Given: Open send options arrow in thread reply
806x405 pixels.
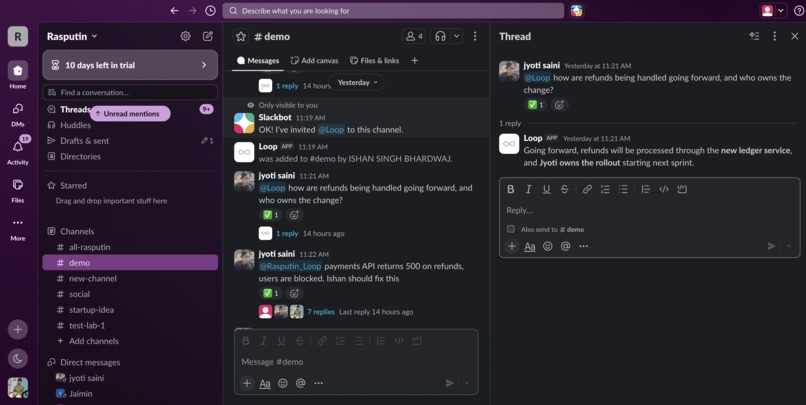Looking at the screenshot, I should click(789, 246).
